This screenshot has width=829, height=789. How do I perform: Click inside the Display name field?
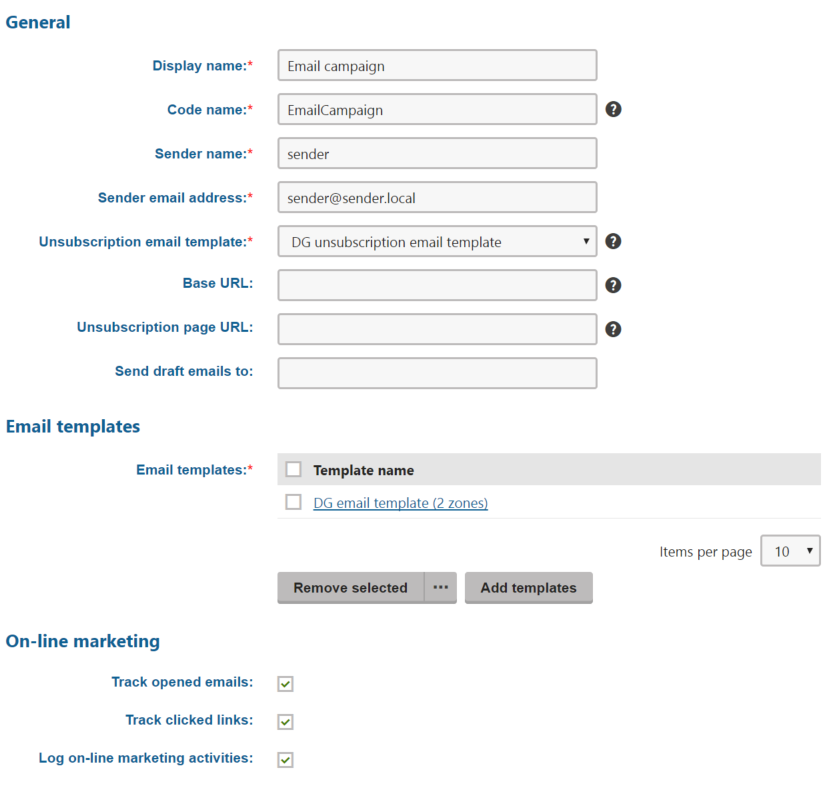[436, 65]
